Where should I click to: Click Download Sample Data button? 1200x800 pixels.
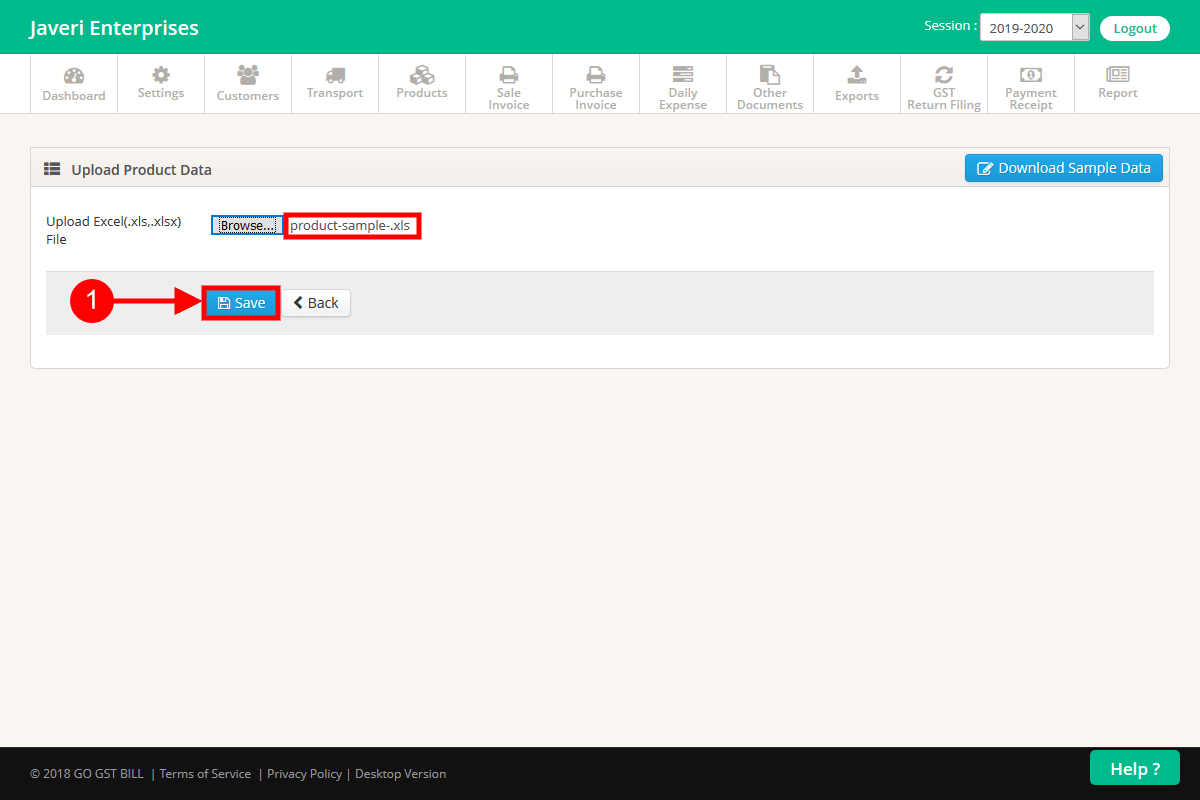pyautogui.click(x=1063, y=168)
